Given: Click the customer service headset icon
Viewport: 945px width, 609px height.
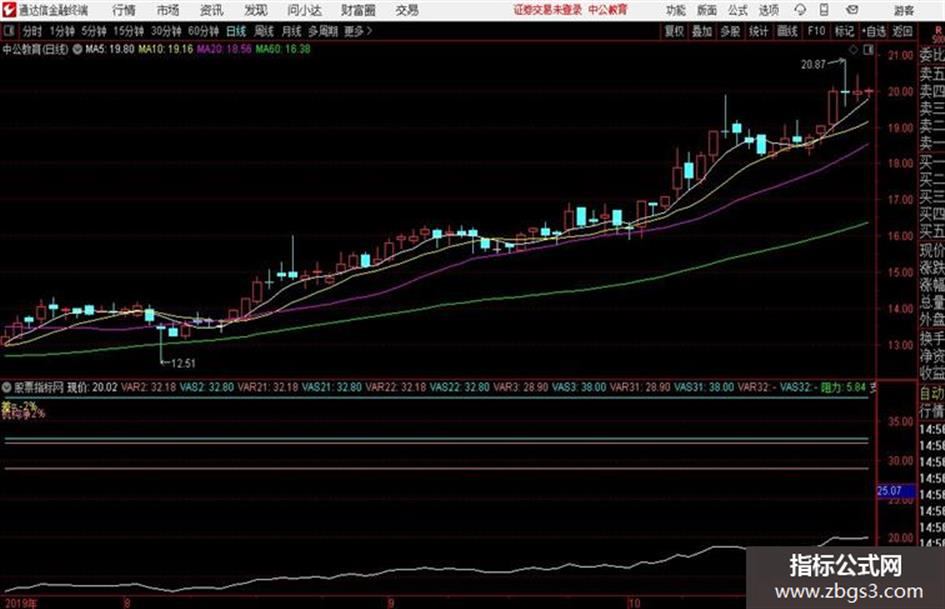Looking at the screenshot, I should pyautogui.click(x=800, y=10).
